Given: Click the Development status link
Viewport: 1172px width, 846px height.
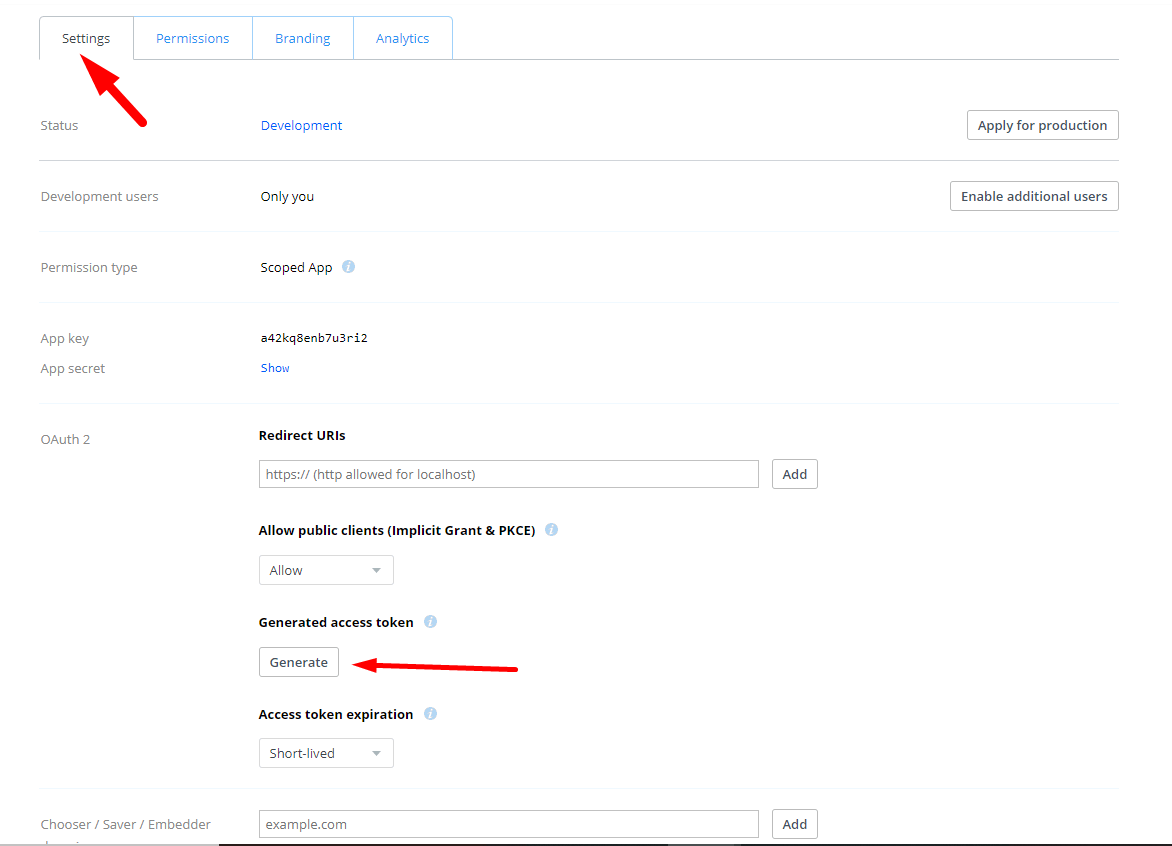Looking at the screenshot, I should [301, 124].
